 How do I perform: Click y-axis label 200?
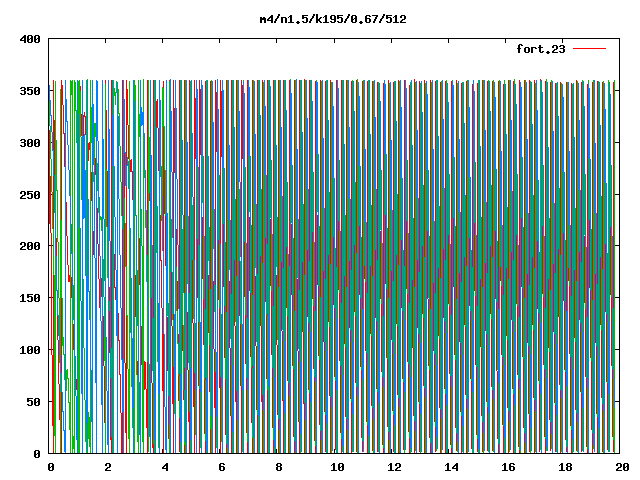tap(30, 246)
